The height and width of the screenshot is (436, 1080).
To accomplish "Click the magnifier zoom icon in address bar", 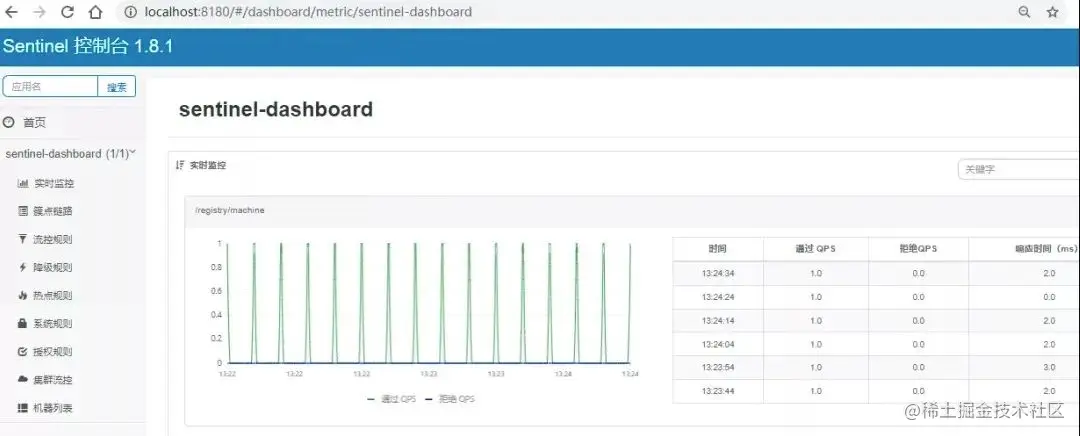I will tap(1024, 12).
